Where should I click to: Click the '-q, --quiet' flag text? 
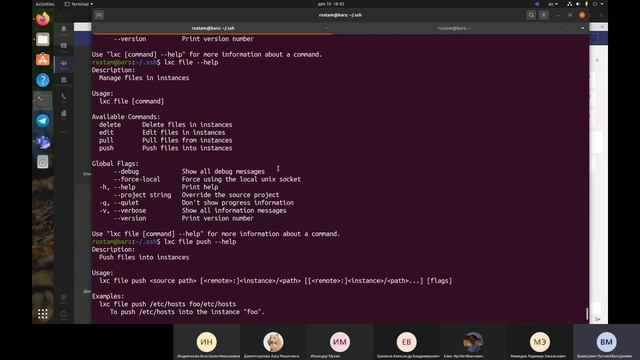coord(119,202)
